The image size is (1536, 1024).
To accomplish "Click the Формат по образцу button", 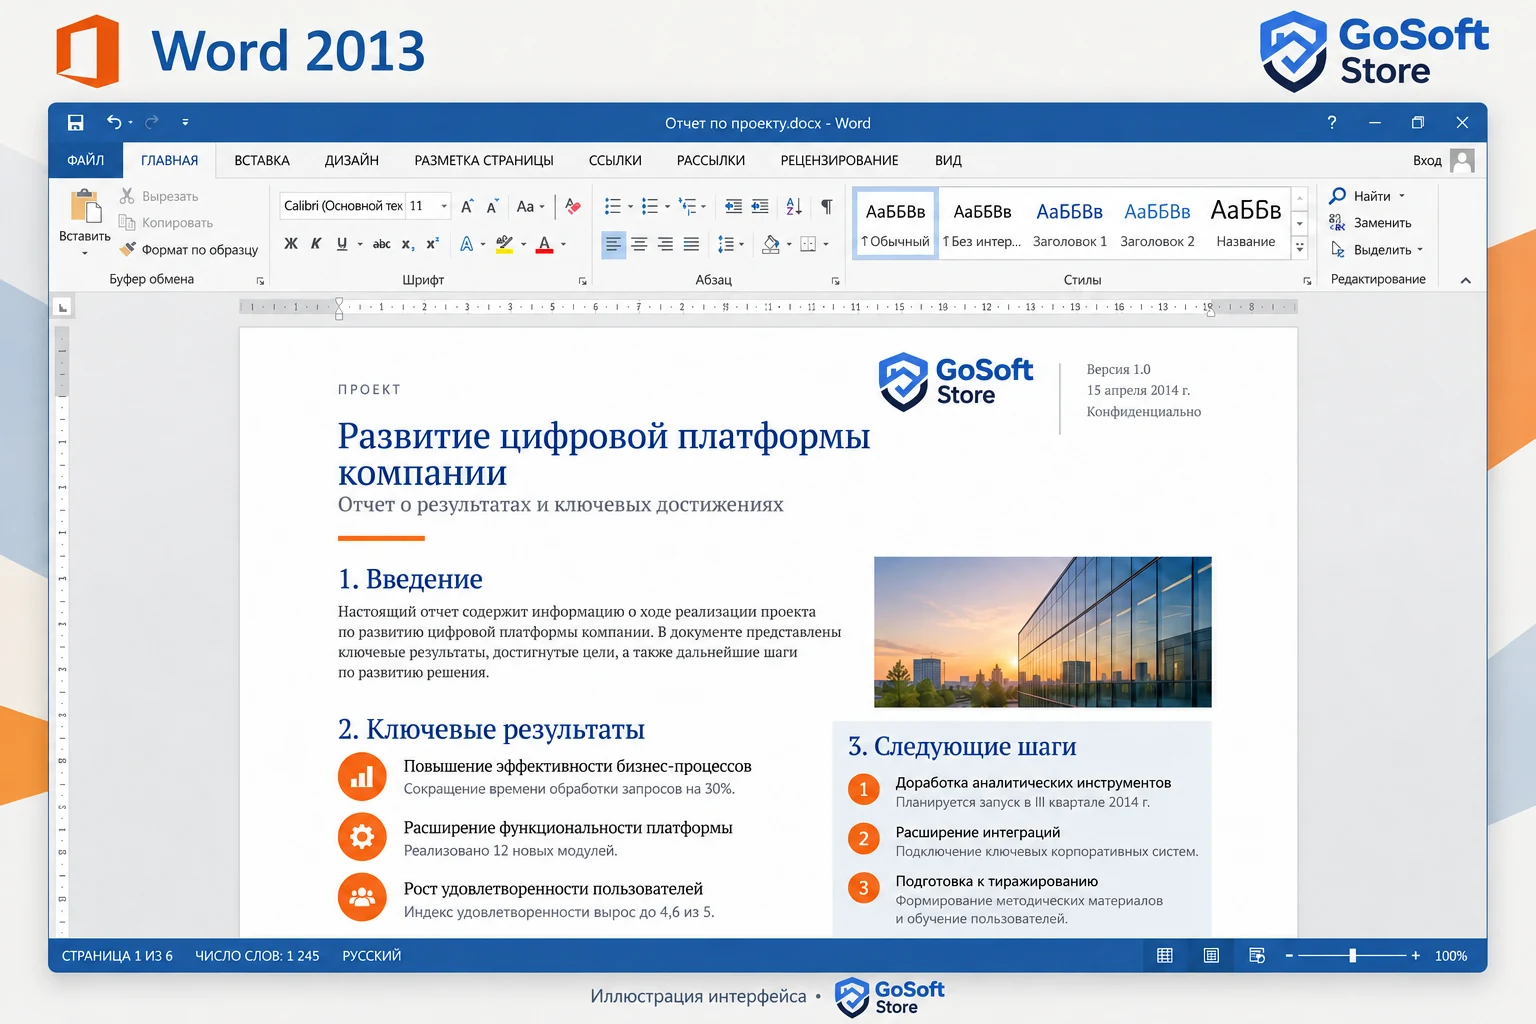I will pos(188,250).
